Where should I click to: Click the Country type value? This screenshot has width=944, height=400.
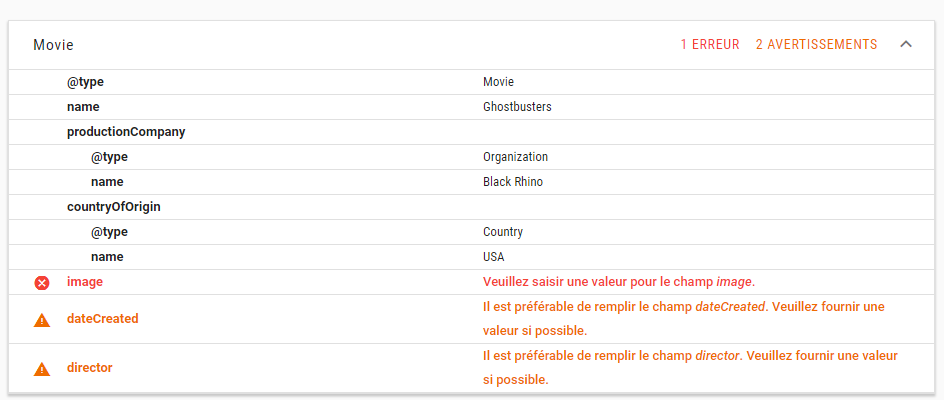pyautogui.click(x=502, y=232)
